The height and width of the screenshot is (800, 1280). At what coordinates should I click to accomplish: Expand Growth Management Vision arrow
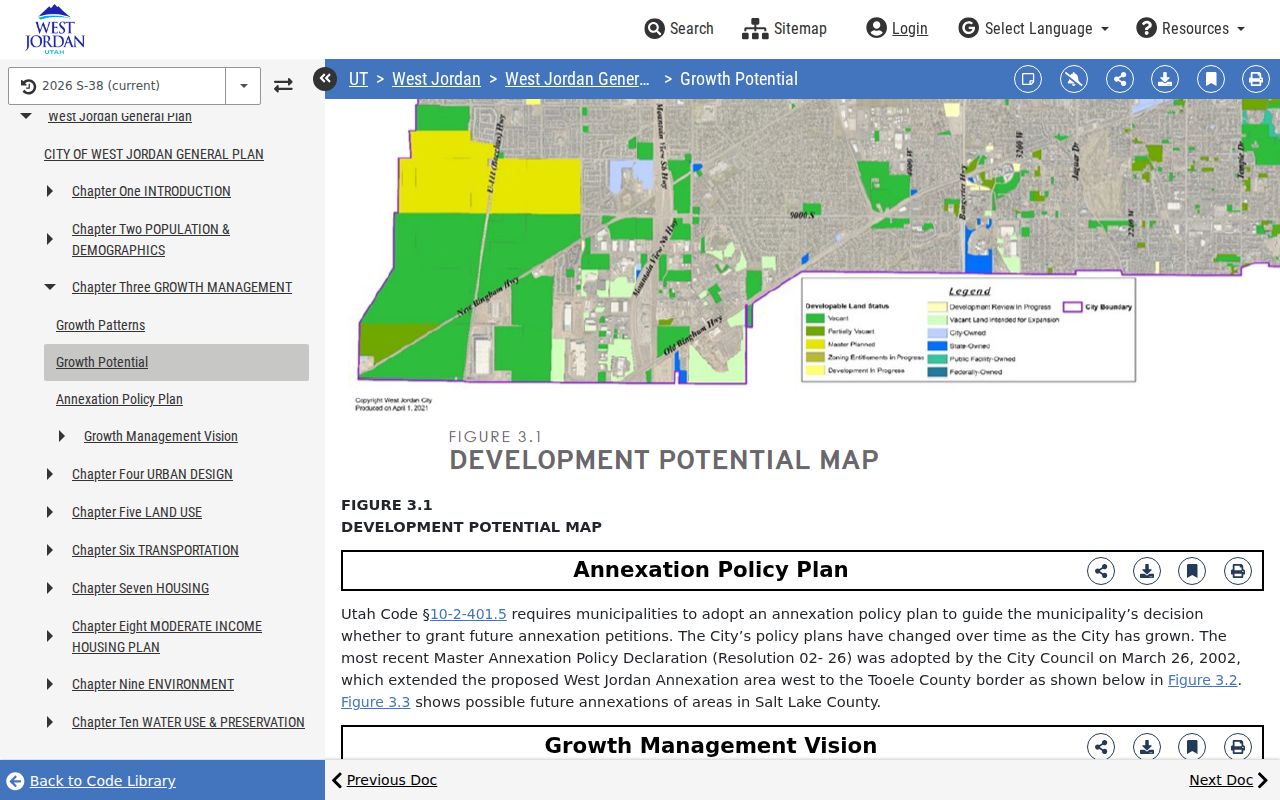coord(62,436)
